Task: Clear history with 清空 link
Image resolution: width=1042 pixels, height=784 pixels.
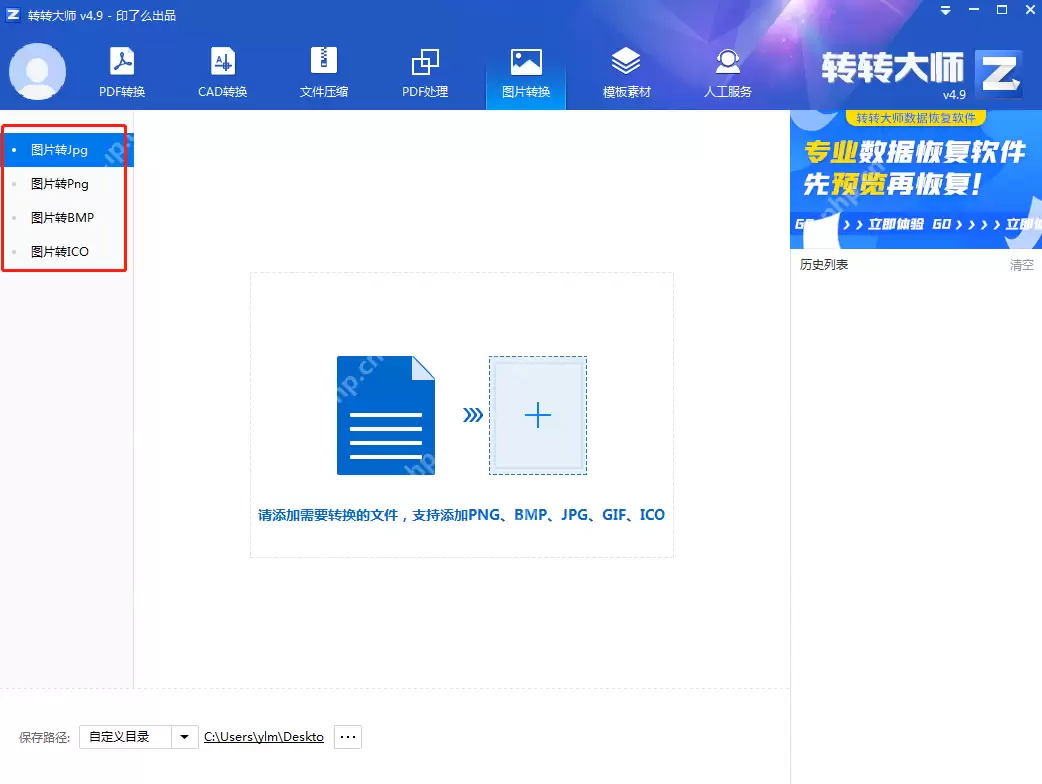Action: tap(1022, 264)
